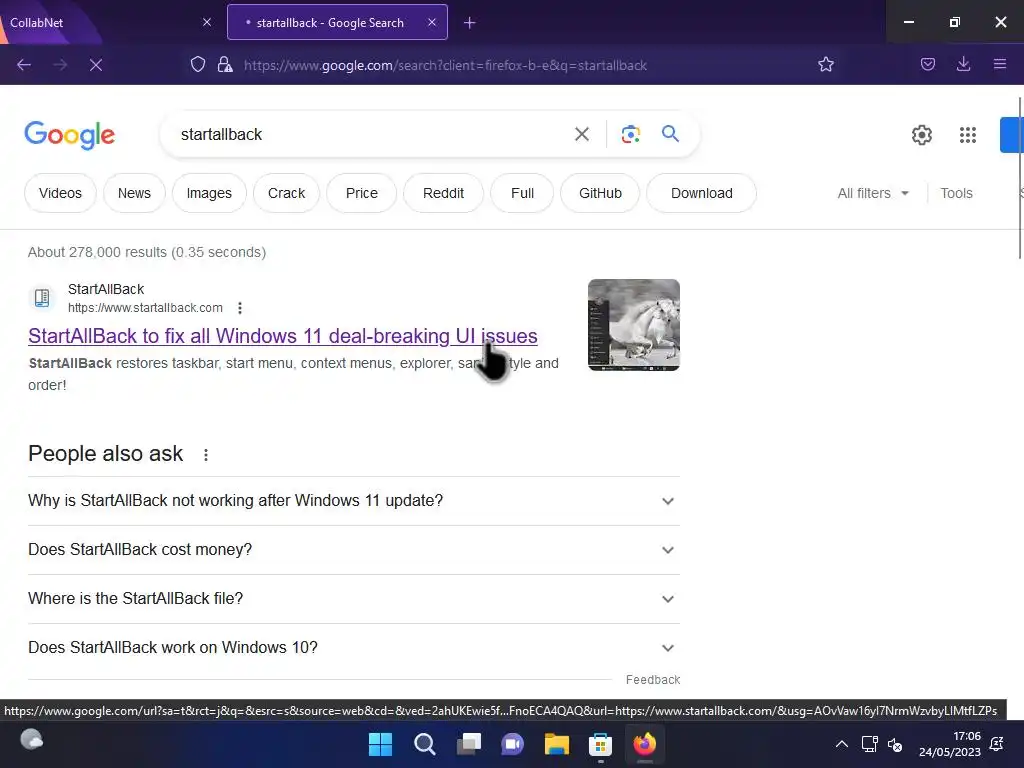The height and width of the screenshot is (768, 1024).
Task: Select the startallback Google Search tab
Action: point(337,22)
